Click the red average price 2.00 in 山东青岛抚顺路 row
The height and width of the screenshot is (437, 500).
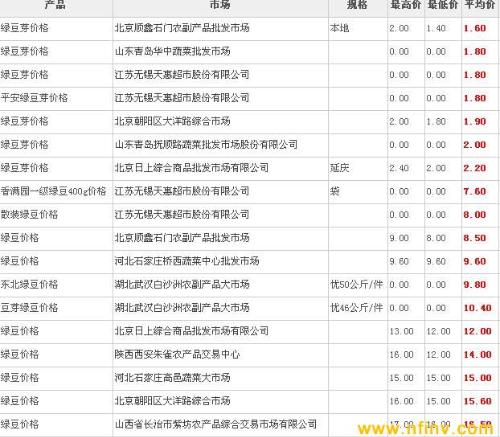pyautogui.click(x=475, y=145)
